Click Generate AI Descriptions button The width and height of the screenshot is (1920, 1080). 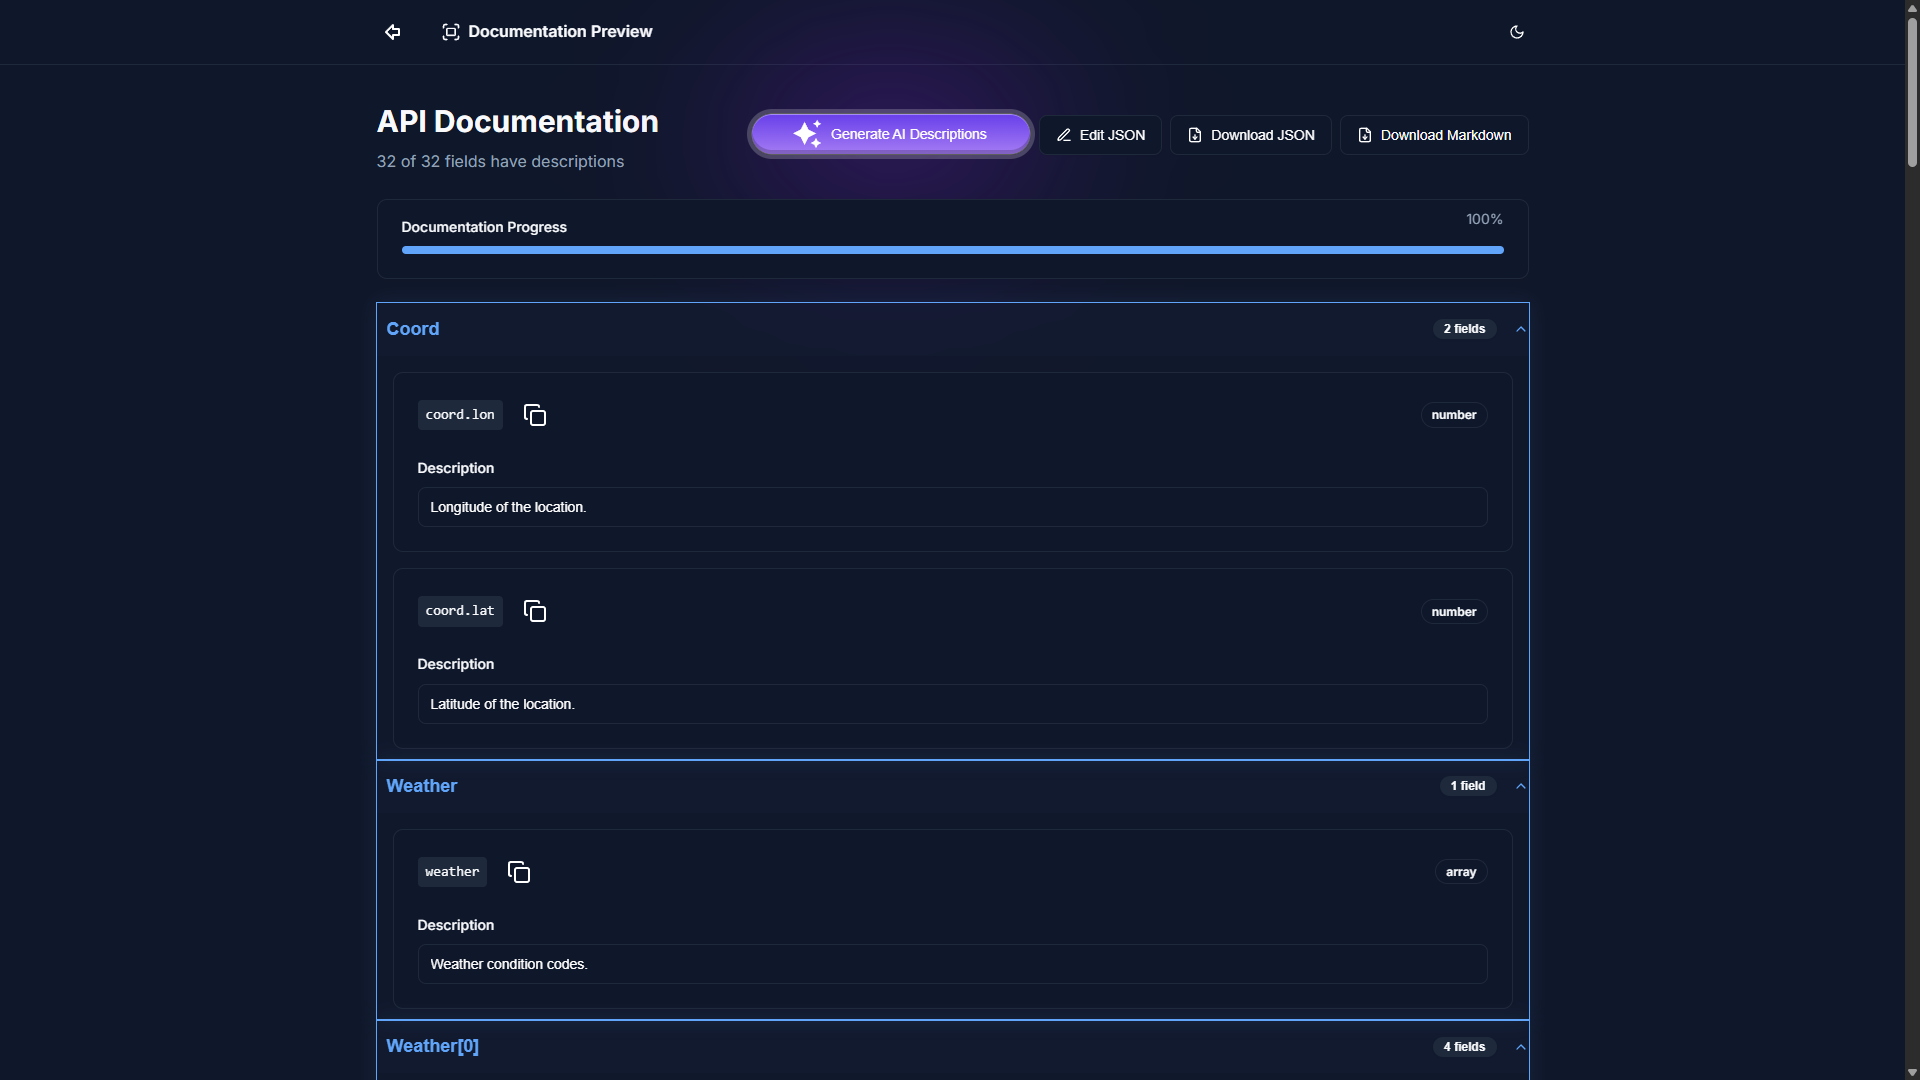point(890,134)
